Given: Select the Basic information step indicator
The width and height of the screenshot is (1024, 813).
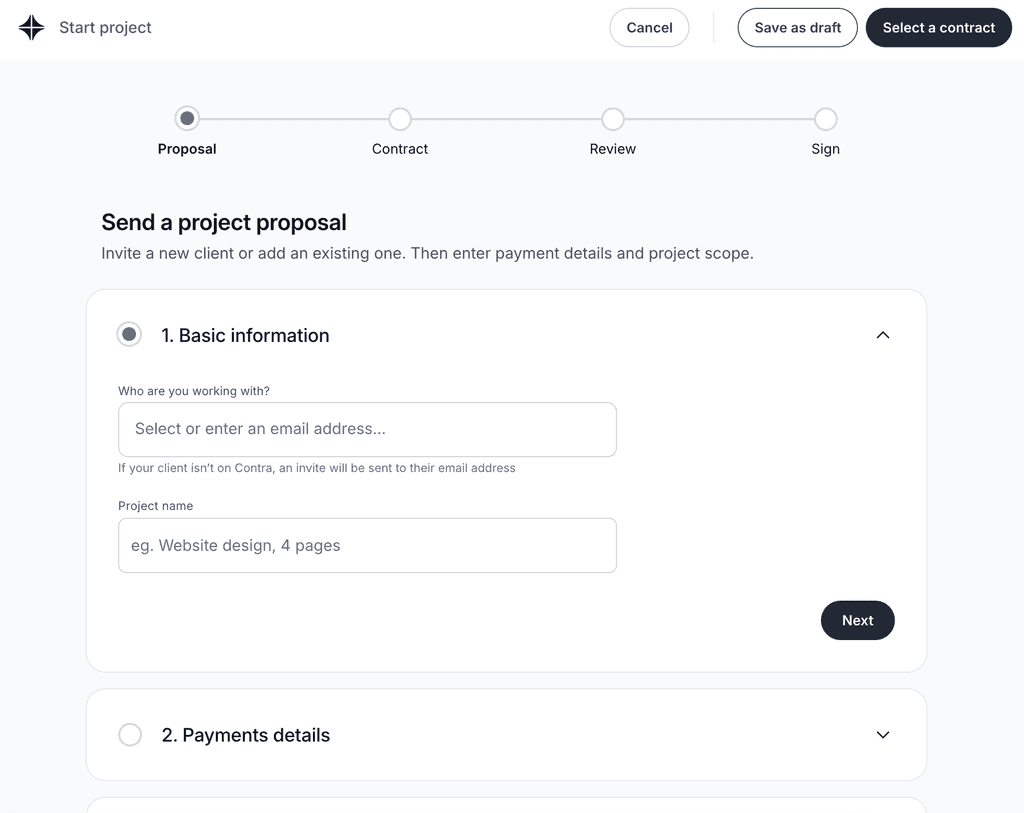Looking at the screenshot, I should pyautogui.click(x=129, y=334).
